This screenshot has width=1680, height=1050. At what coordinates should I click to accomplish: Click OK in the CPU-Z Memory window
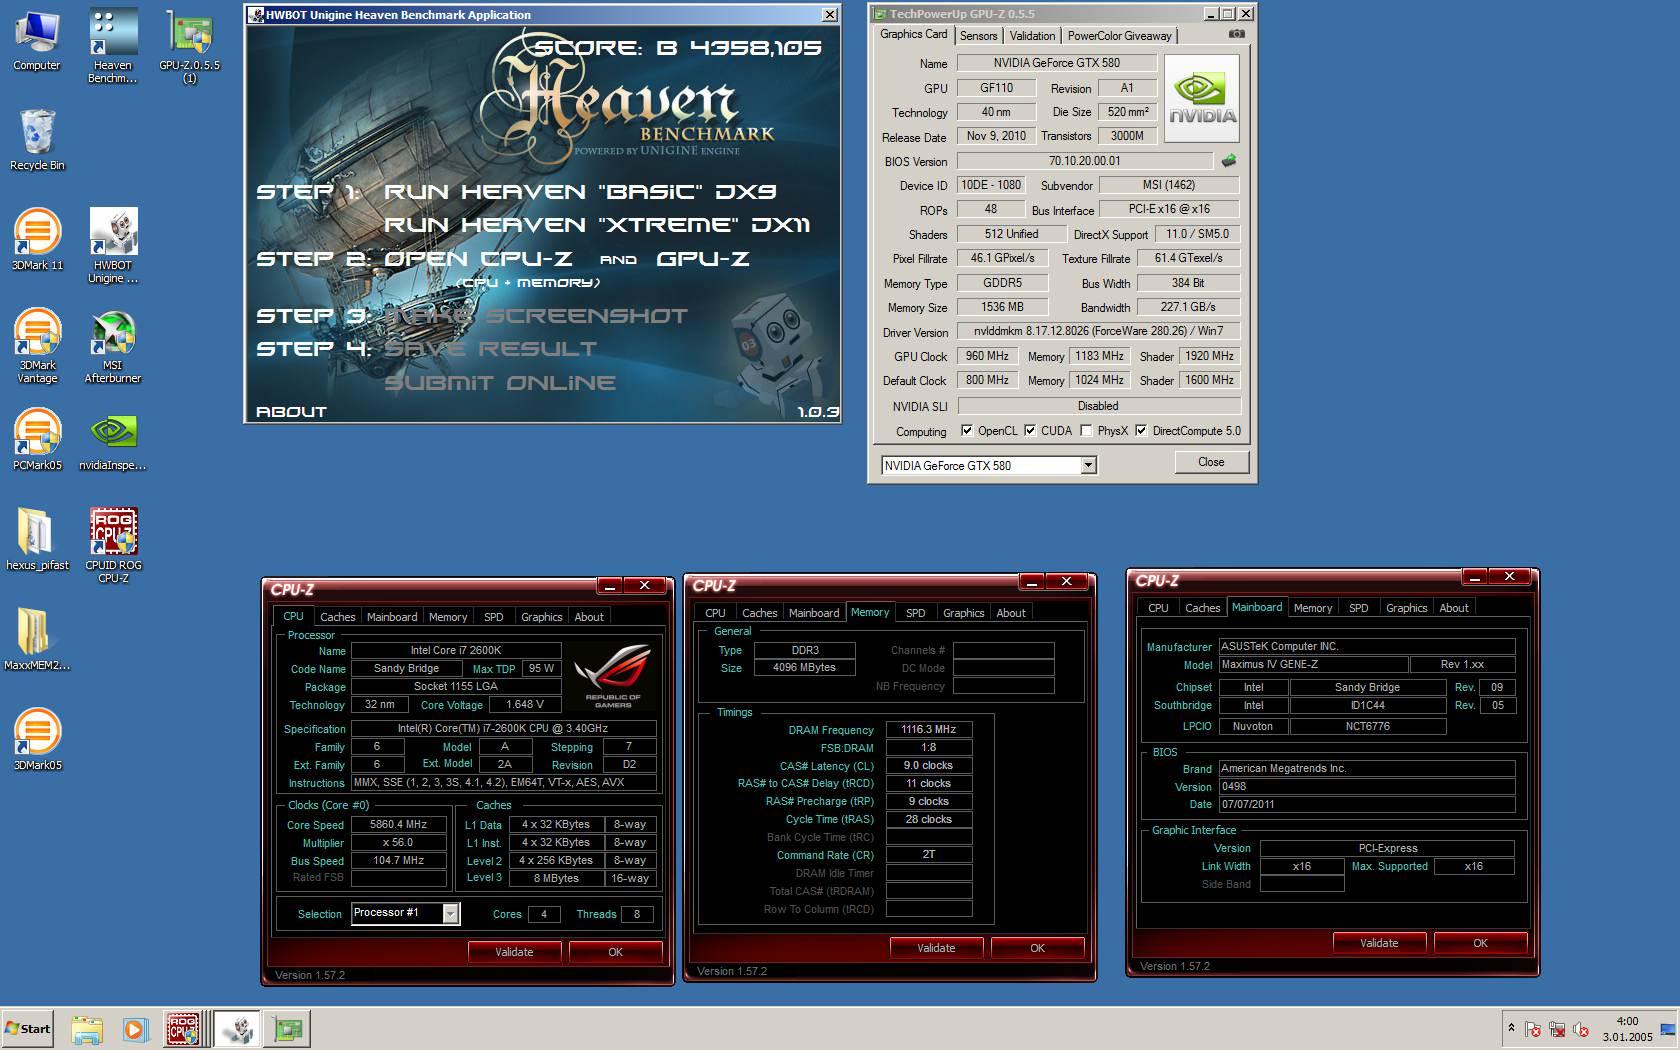1037,948
